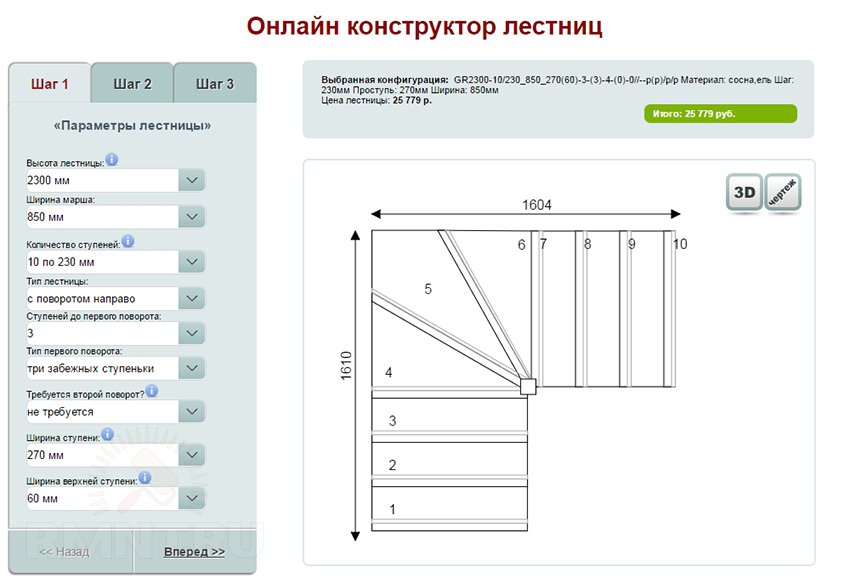Click the Вперед >> link
The height and width of the screenshot is (584, 850).
[x=194, y=551]
